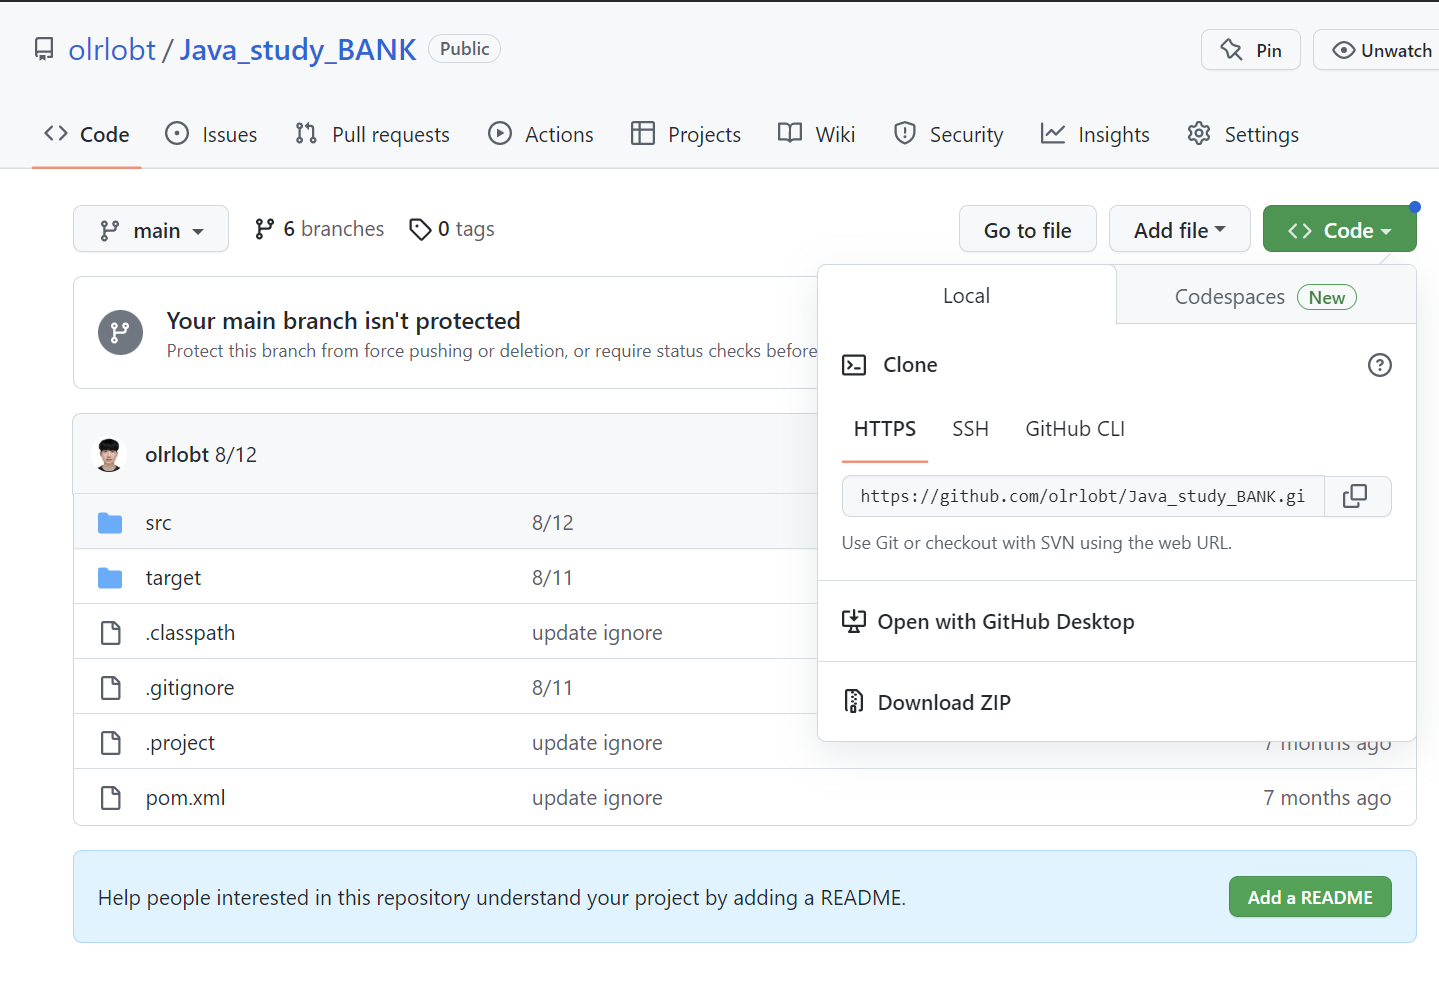Click the repository book icon beside olrlobt
The height and width of the screenshot is (1002, 1439).
coord(44,49)
